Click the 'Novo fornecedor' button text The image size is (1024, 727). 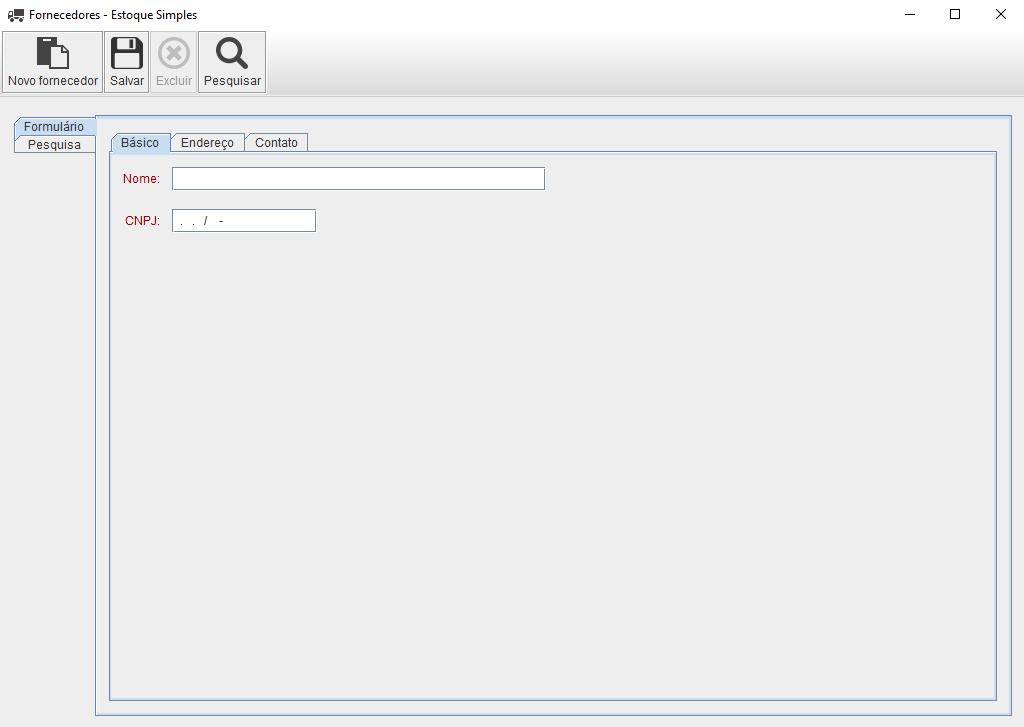coord(53,81)
